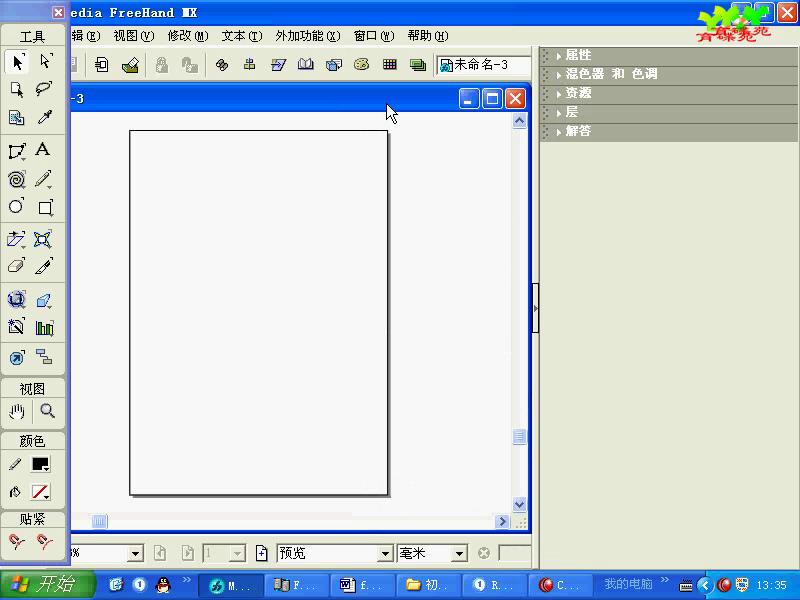The width and height of the screenshot is (800, 600).
Task: Select the Connector tool
Action: (44, 356)
